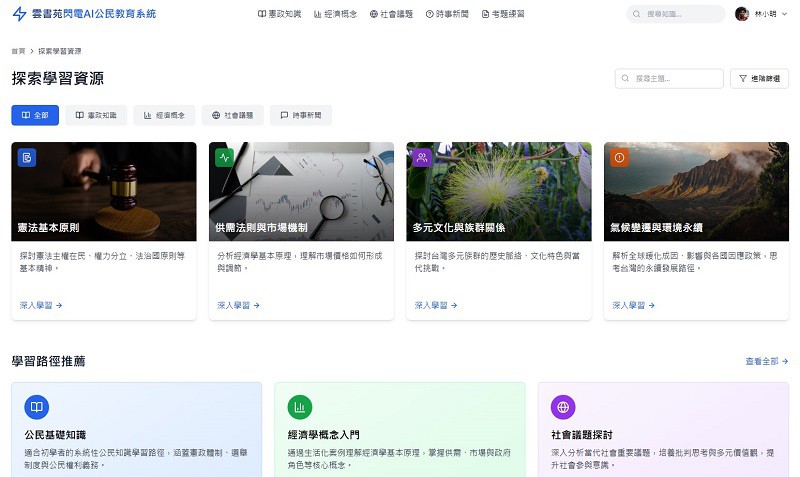Screen dimensions: 800x477
Task: View all learning paths via 查看全部
Action: [x=766, y=361]
